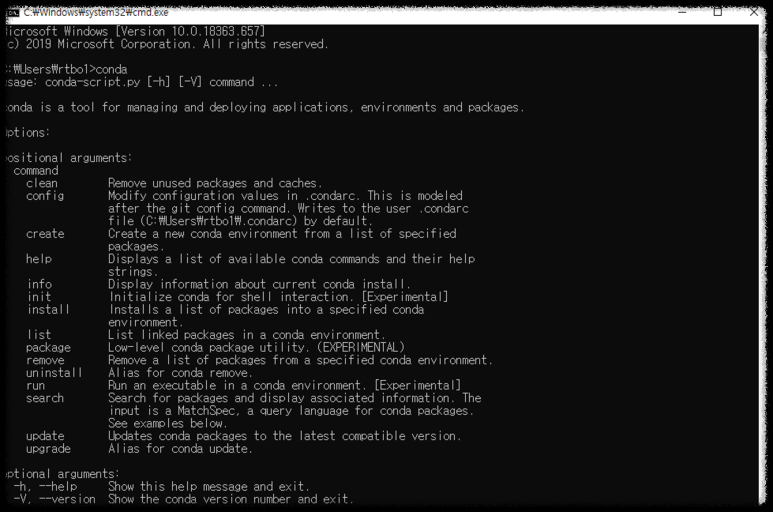The width and height of the screenshot is (773, 512).
Task: Click the 'optional arguments:' heading
Action: pyautogui.click(x=63, y=474)
